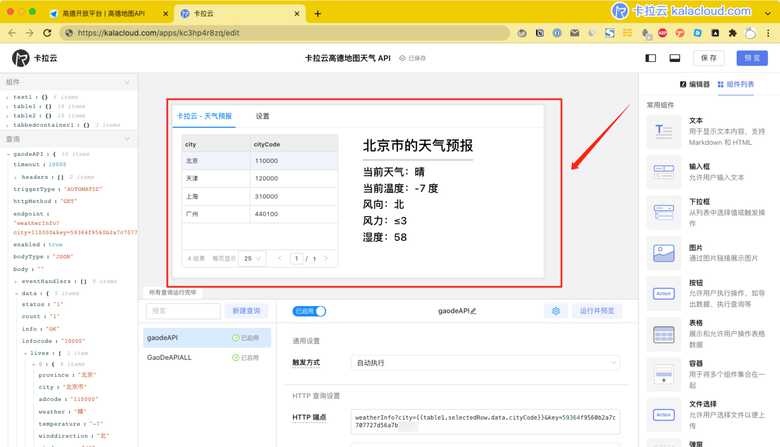Screen dimensions: 780x447
Task: Select the File picker component icon
Action: (664, 415)
